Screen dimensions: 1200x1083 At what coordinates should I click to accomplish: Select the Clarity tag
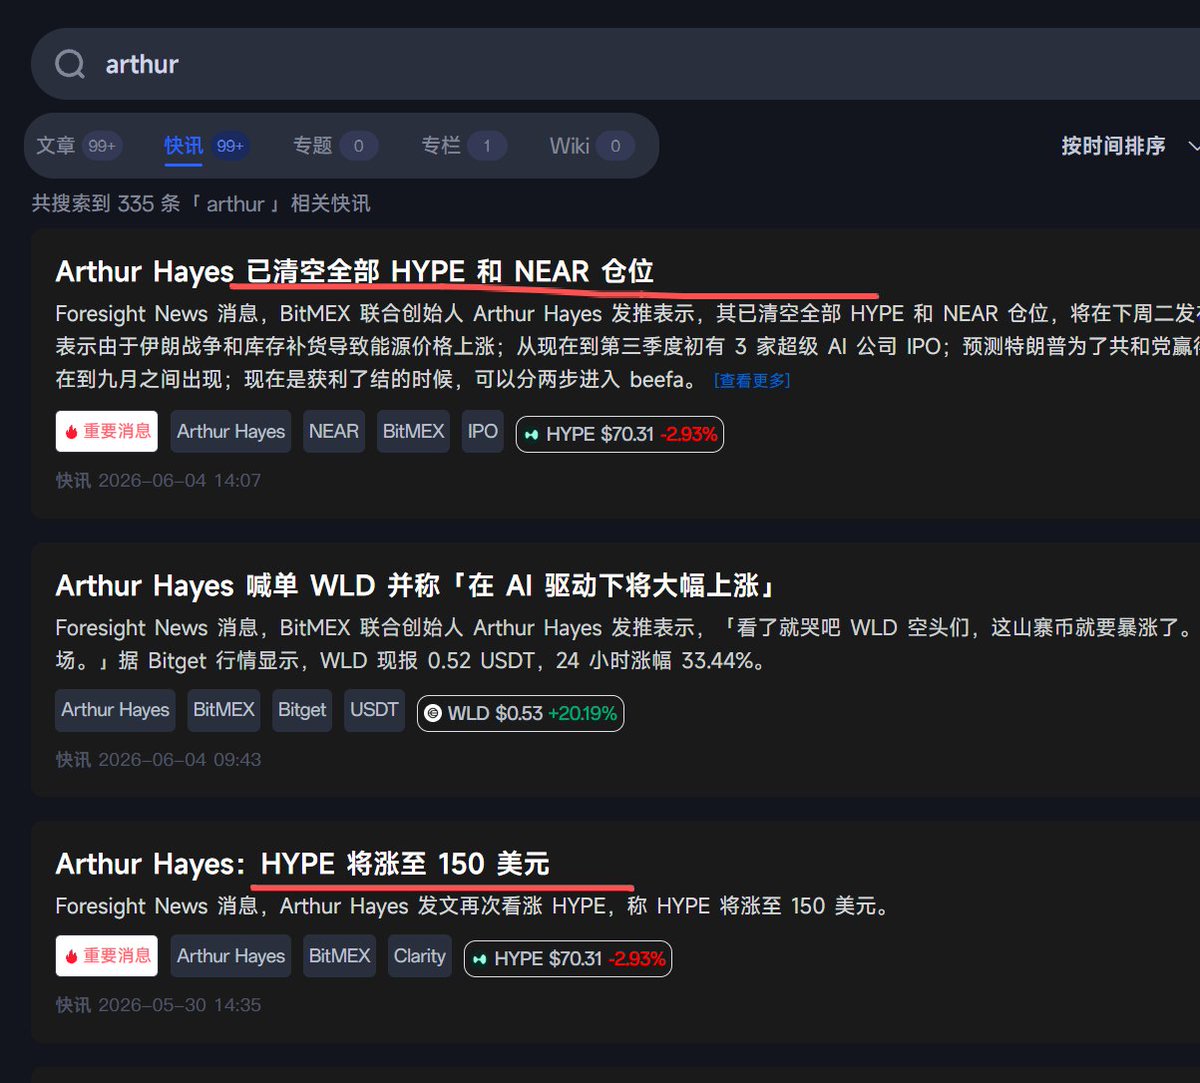coord(420,956)
